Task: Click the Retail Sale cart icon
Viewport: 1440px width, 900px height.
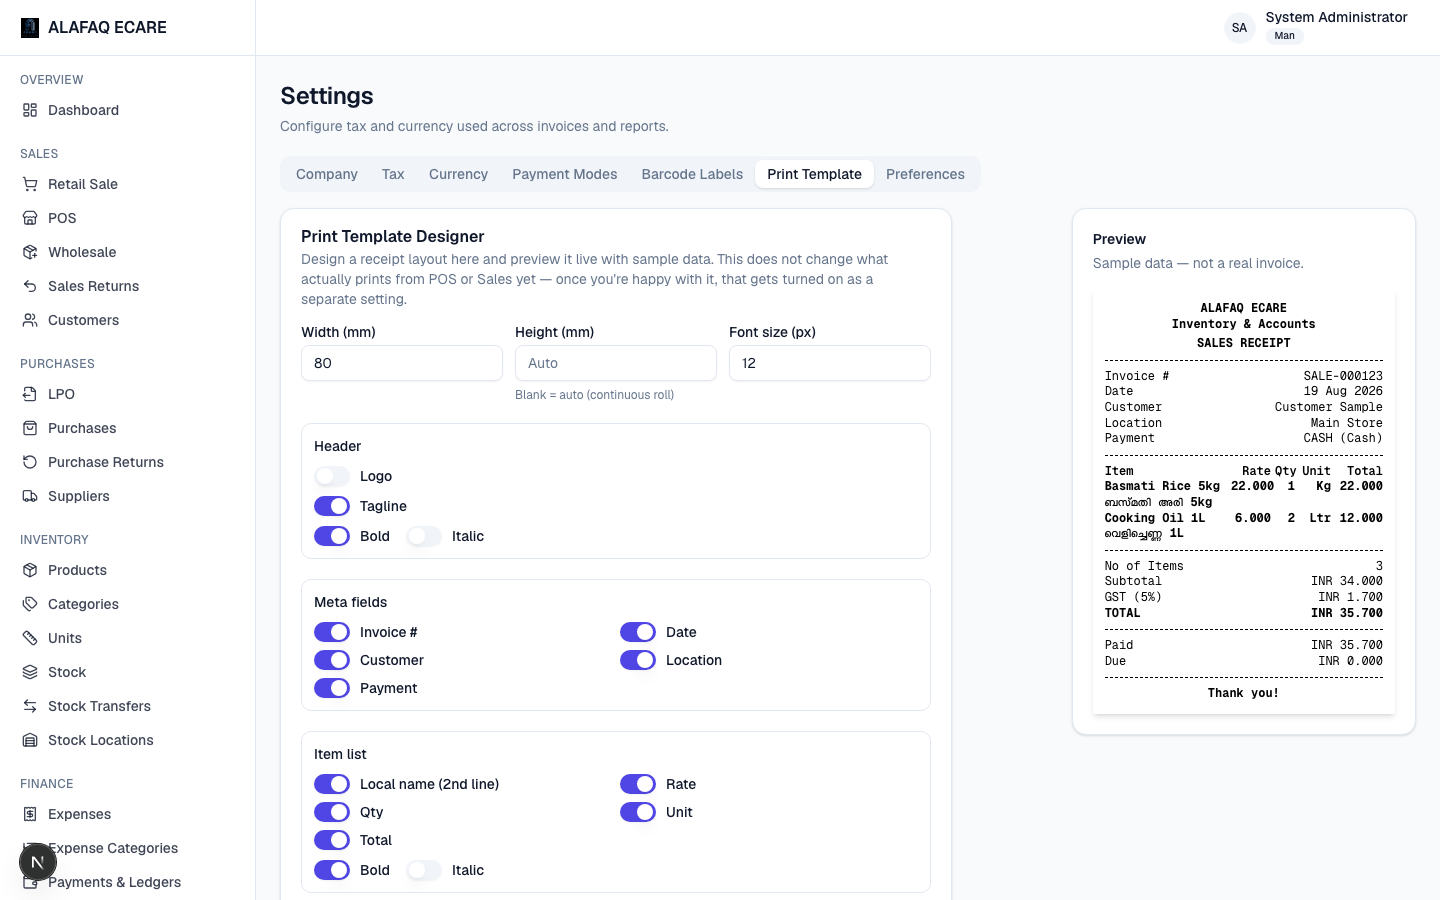Action: pos(30,184)
